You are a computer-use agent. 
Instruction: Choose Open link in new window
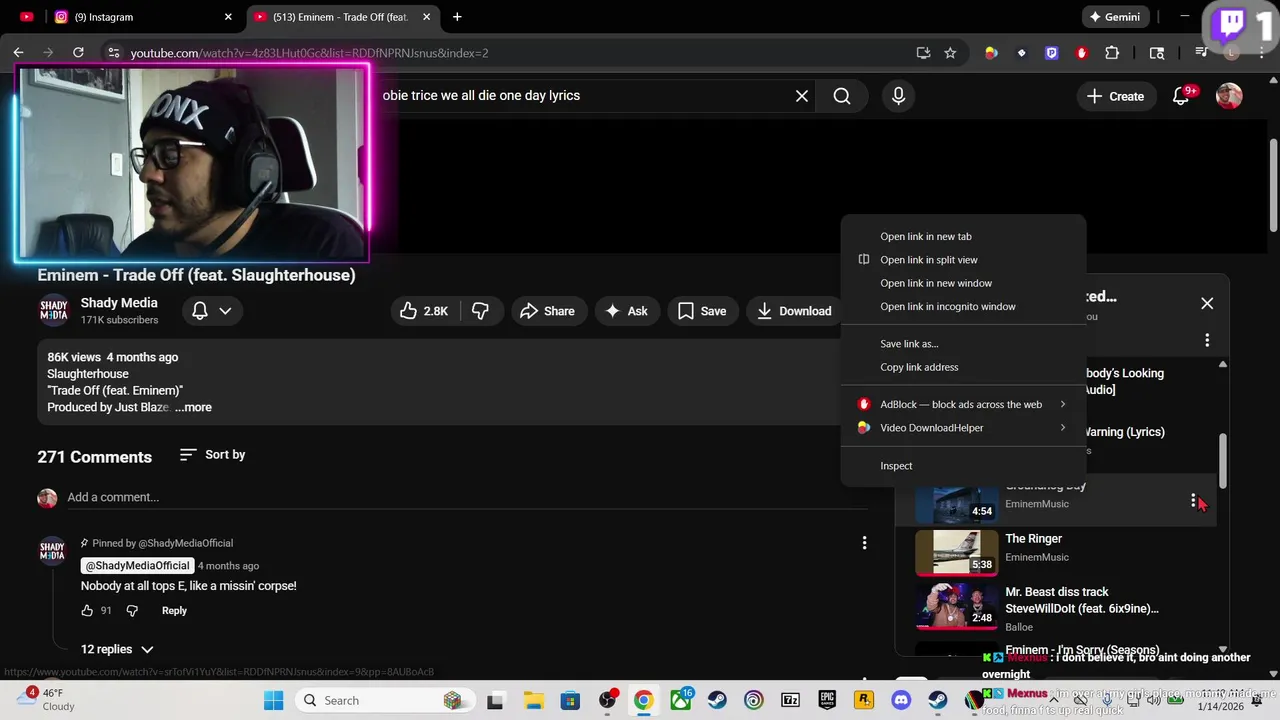click(x=963, y=283)
